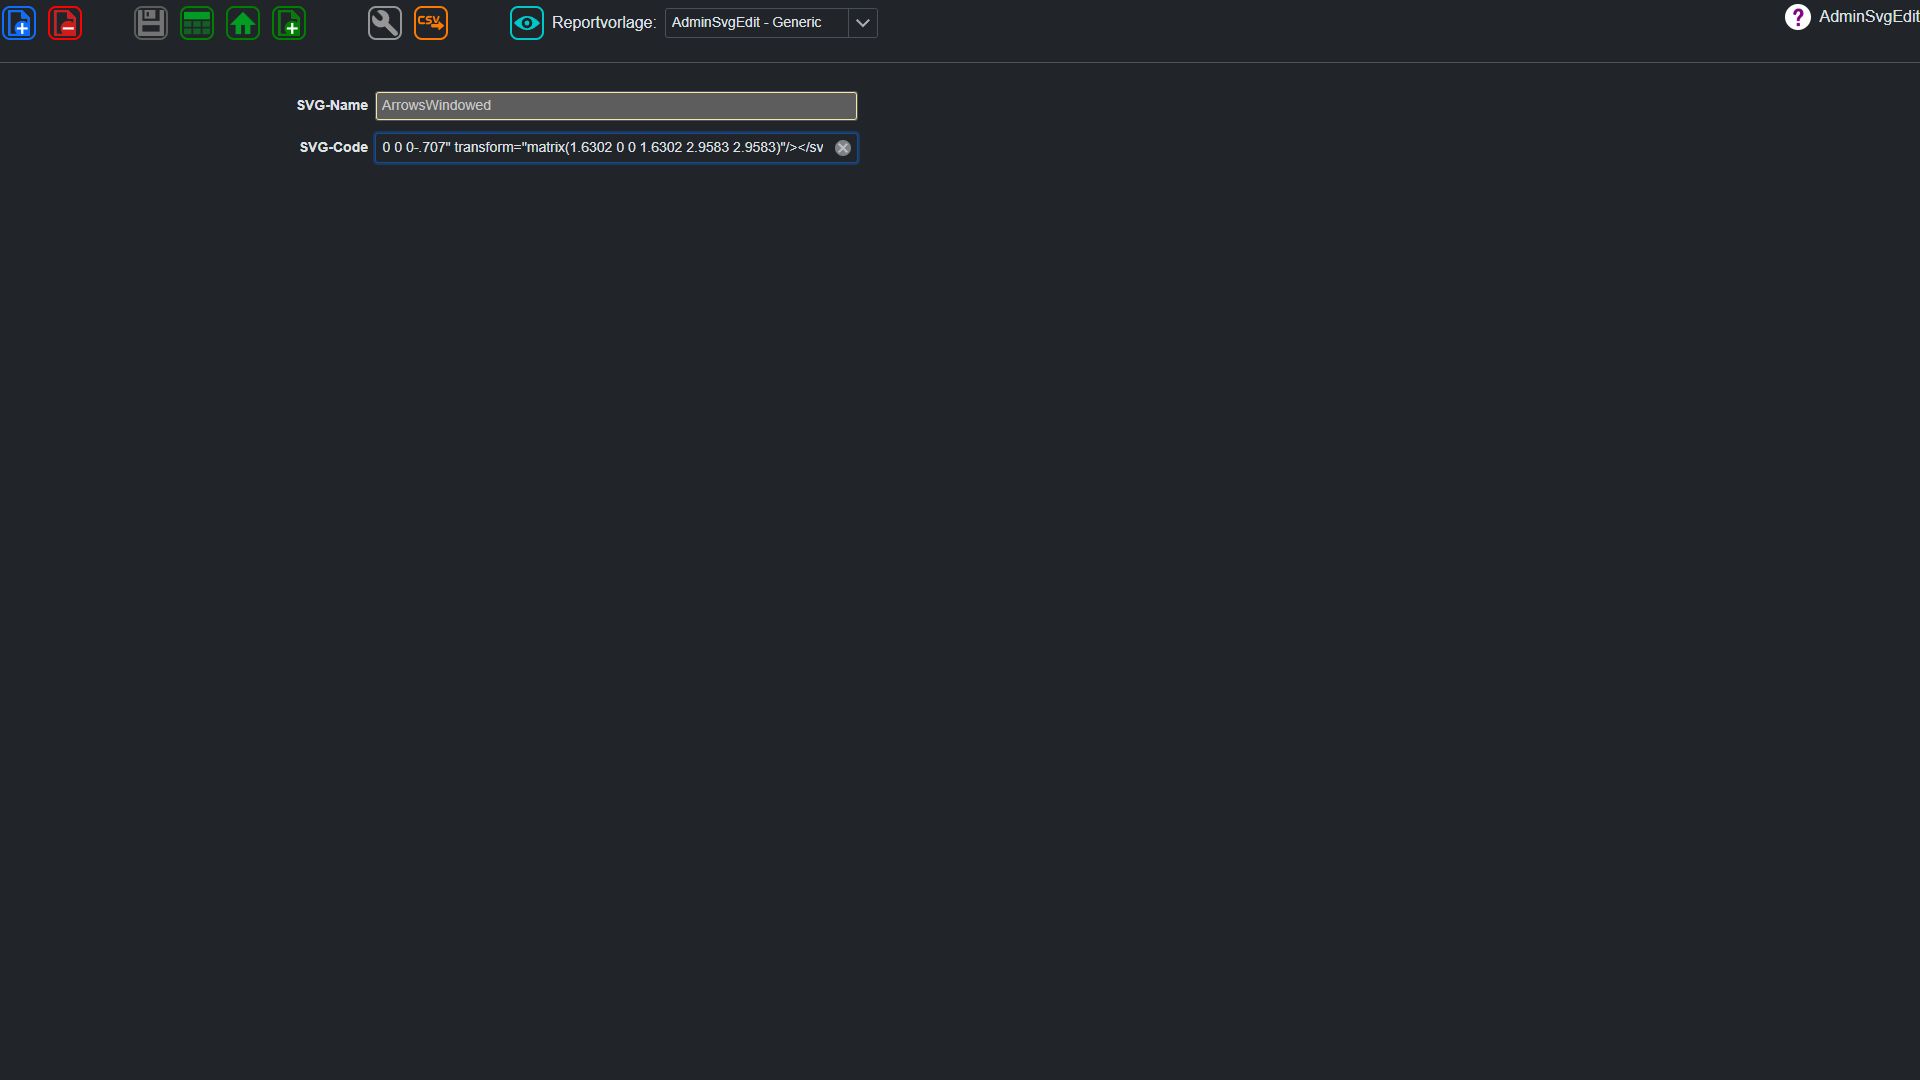Export via the orange CSV icon
The height and width of the screenshot is (1080, 1920).
tap(431, 23)
